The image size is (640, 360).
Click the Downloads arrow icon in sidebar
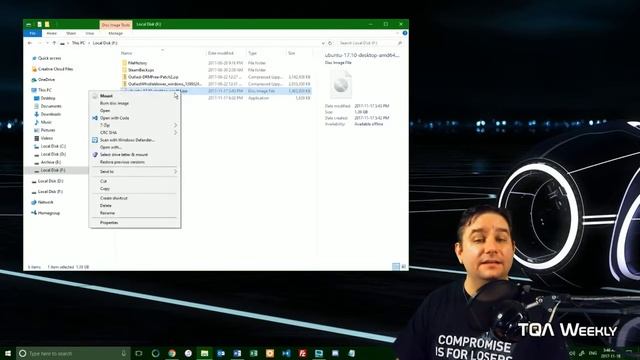pyautogui.click(x=36, y=114)
